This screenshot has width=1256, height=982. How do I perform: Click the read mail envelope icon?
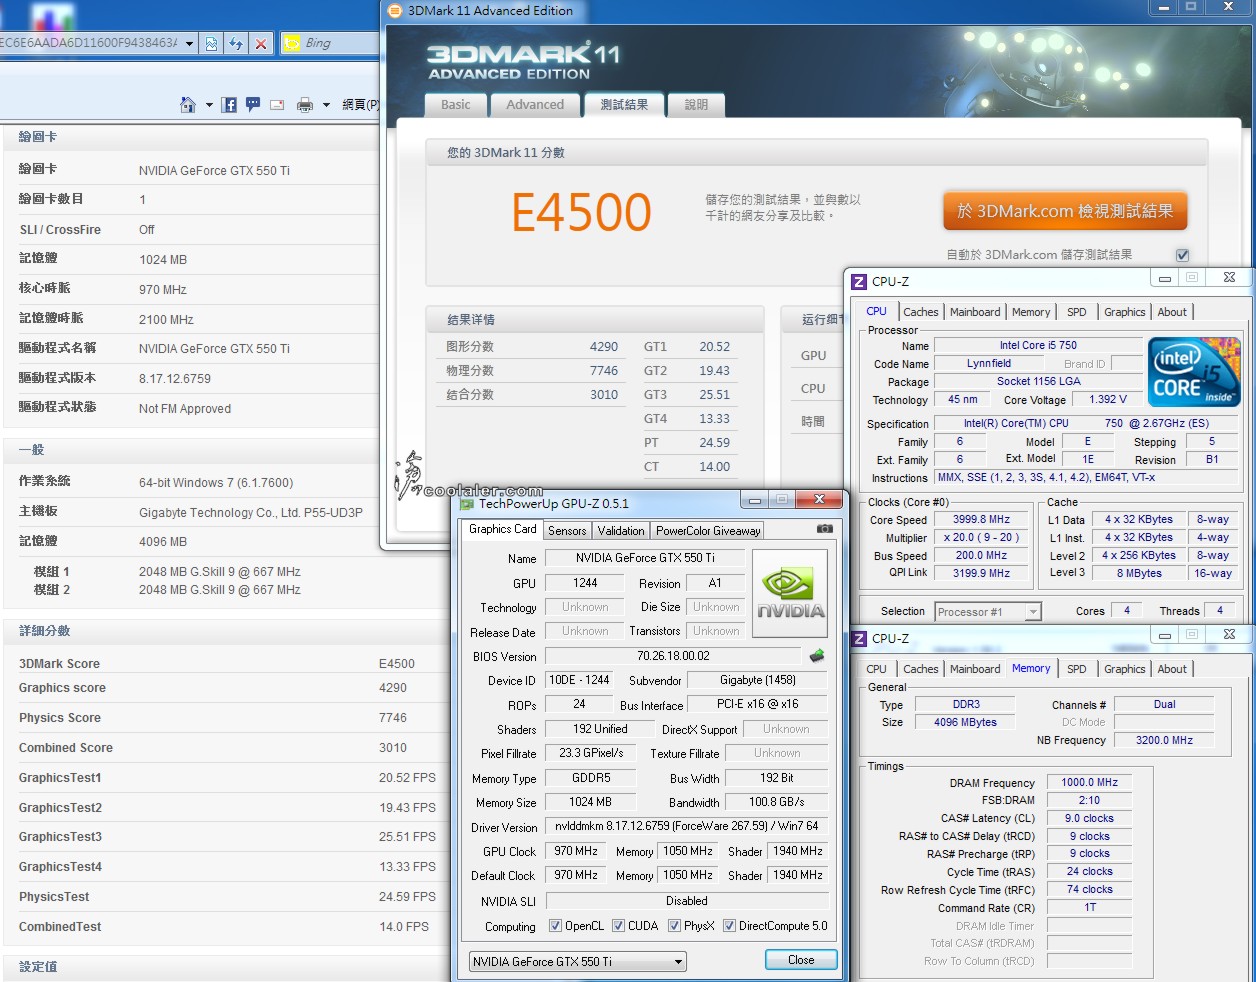[277, 104]
